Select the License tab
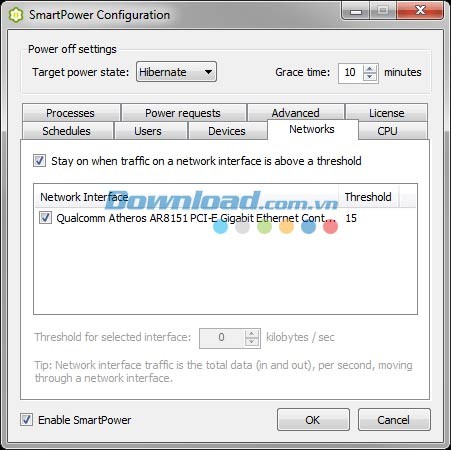The height and width of the screenshot is (450, 451). (x=386, y=113)
